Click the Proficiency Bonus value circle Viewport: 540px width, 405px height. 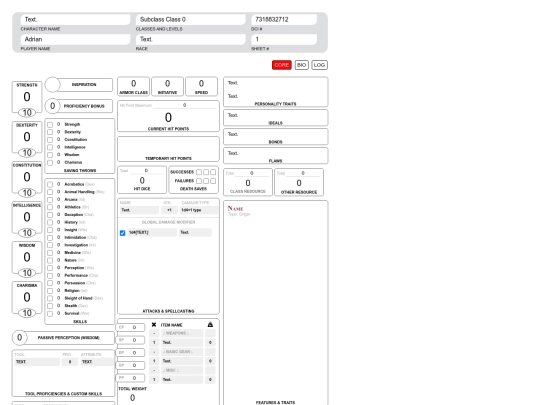coord(52,106)
